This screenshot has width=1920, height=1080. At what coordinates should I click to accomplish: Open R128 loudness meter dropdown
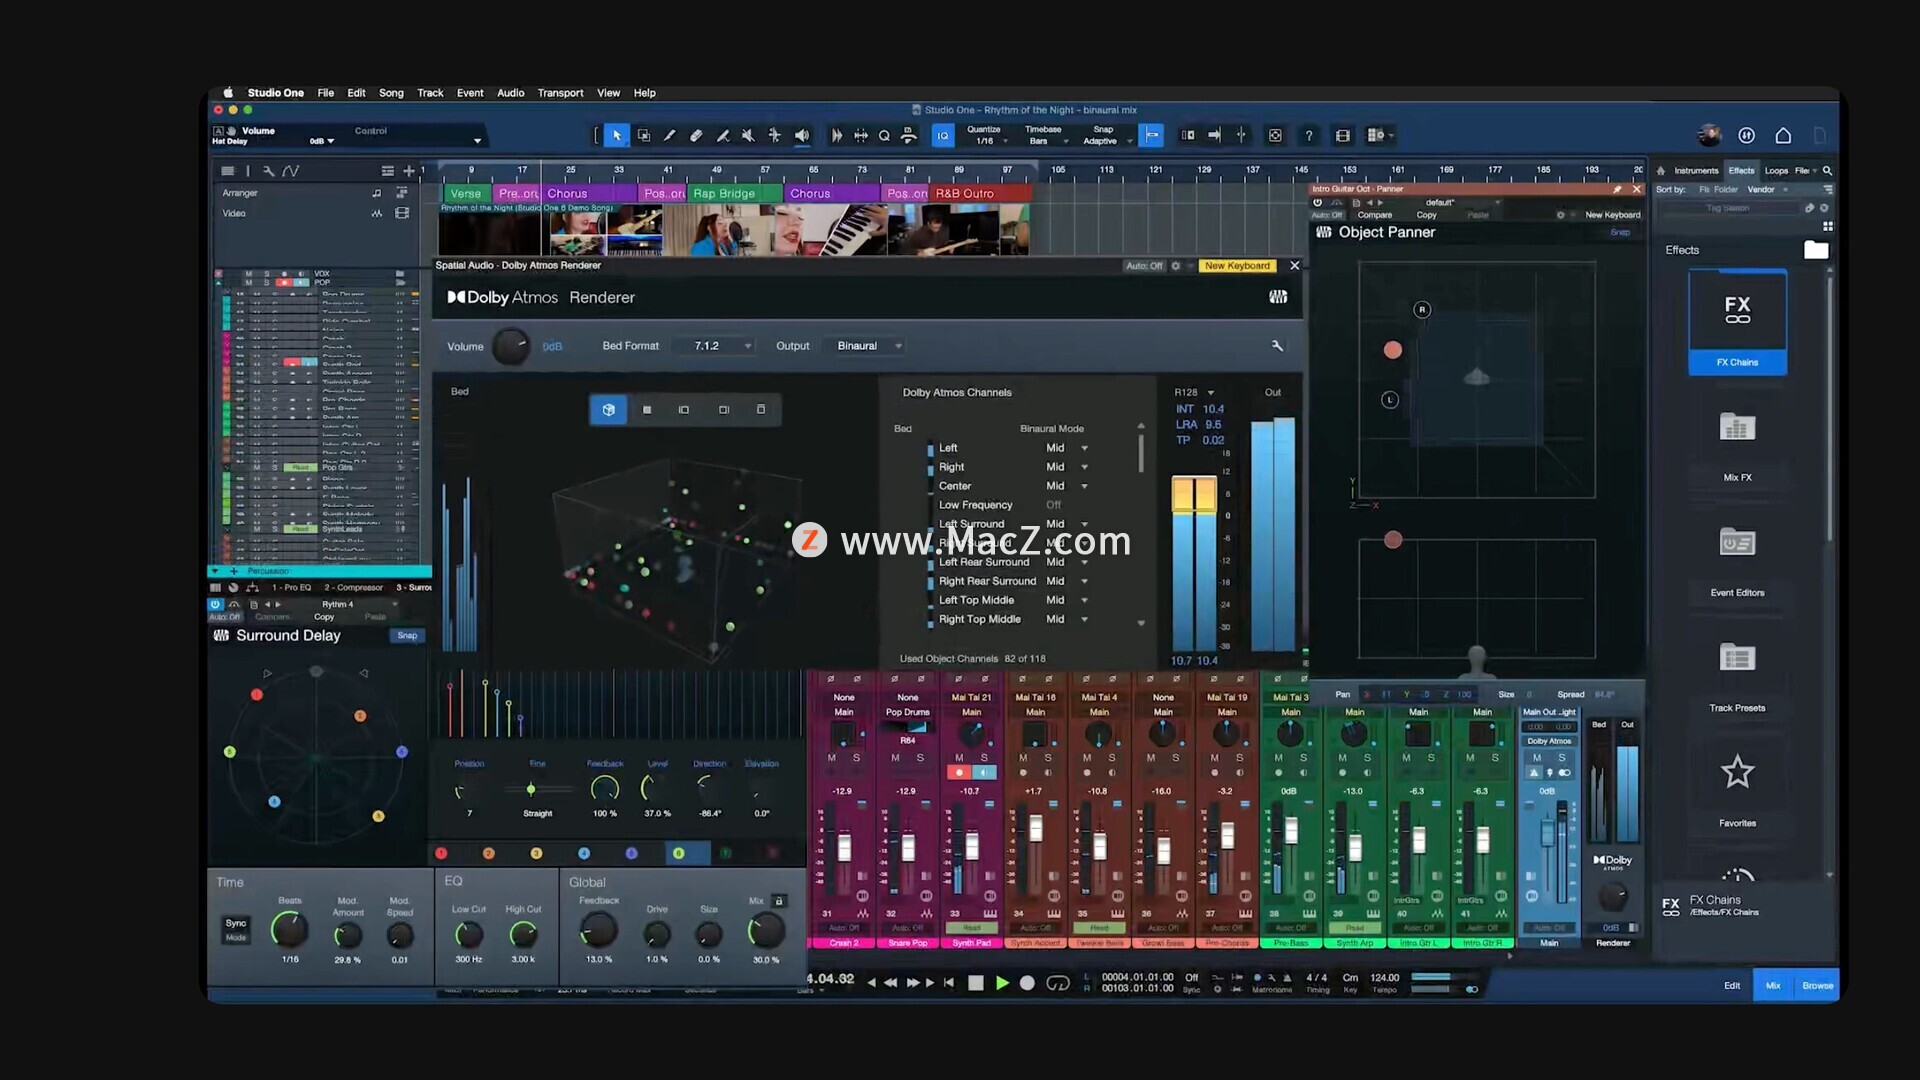(1194, 393)
